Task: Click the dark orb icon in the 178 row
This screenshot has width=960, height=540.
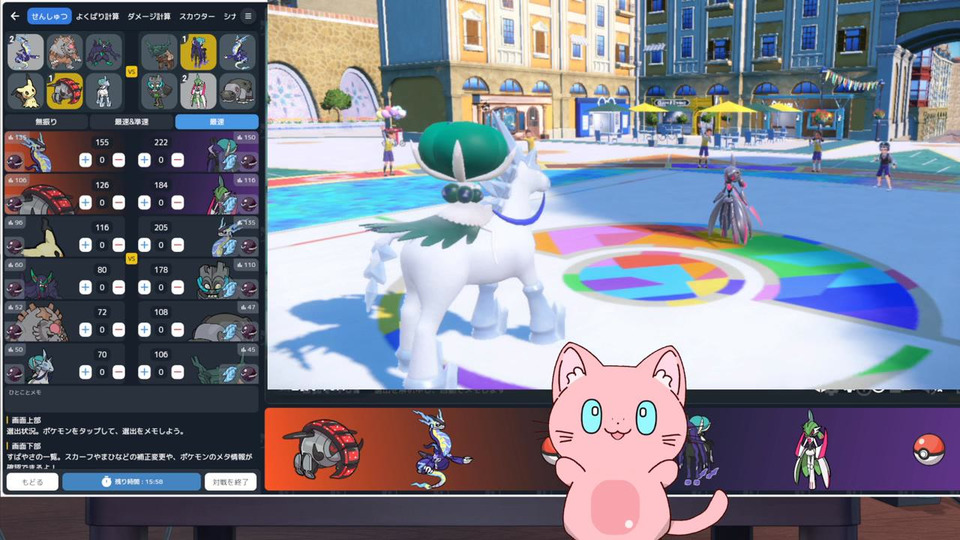Action: [248, 288]
